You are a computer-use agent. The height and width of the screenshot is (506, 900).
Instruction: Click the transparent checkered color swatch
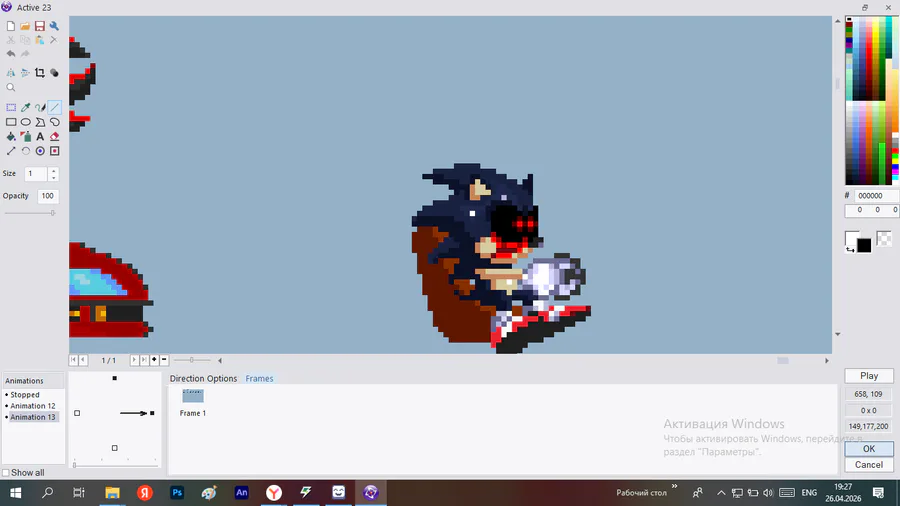[x=885, y=239]
